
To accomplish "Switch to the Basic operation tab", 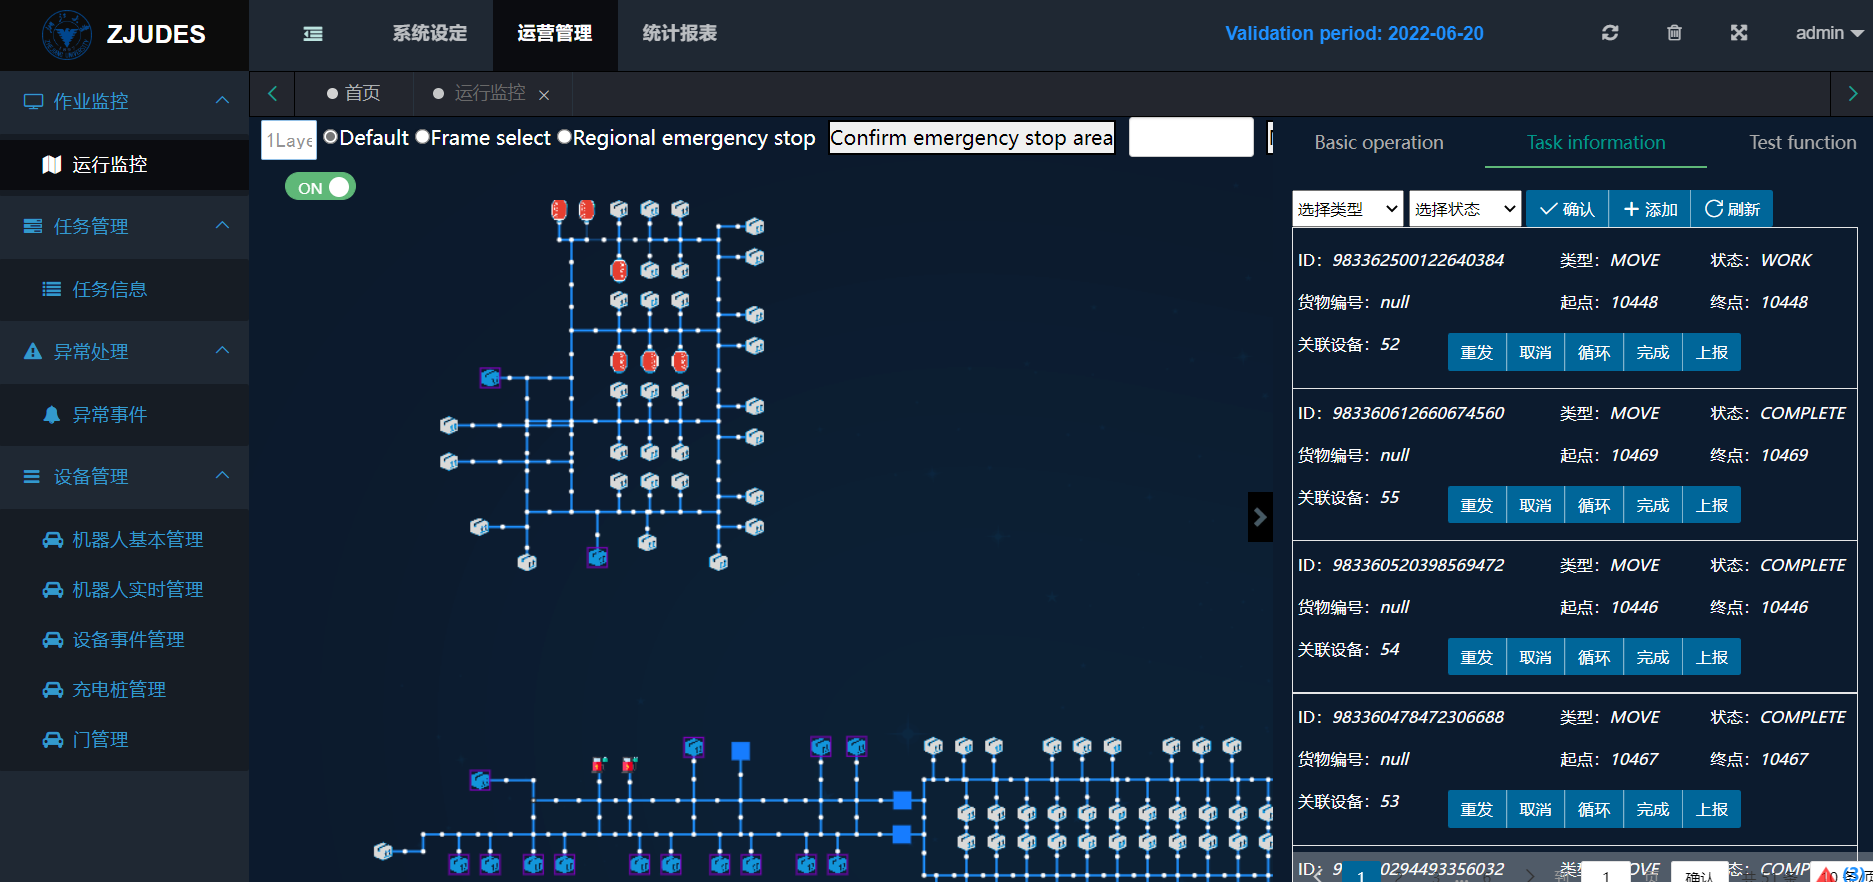I will click(1378, 142).
